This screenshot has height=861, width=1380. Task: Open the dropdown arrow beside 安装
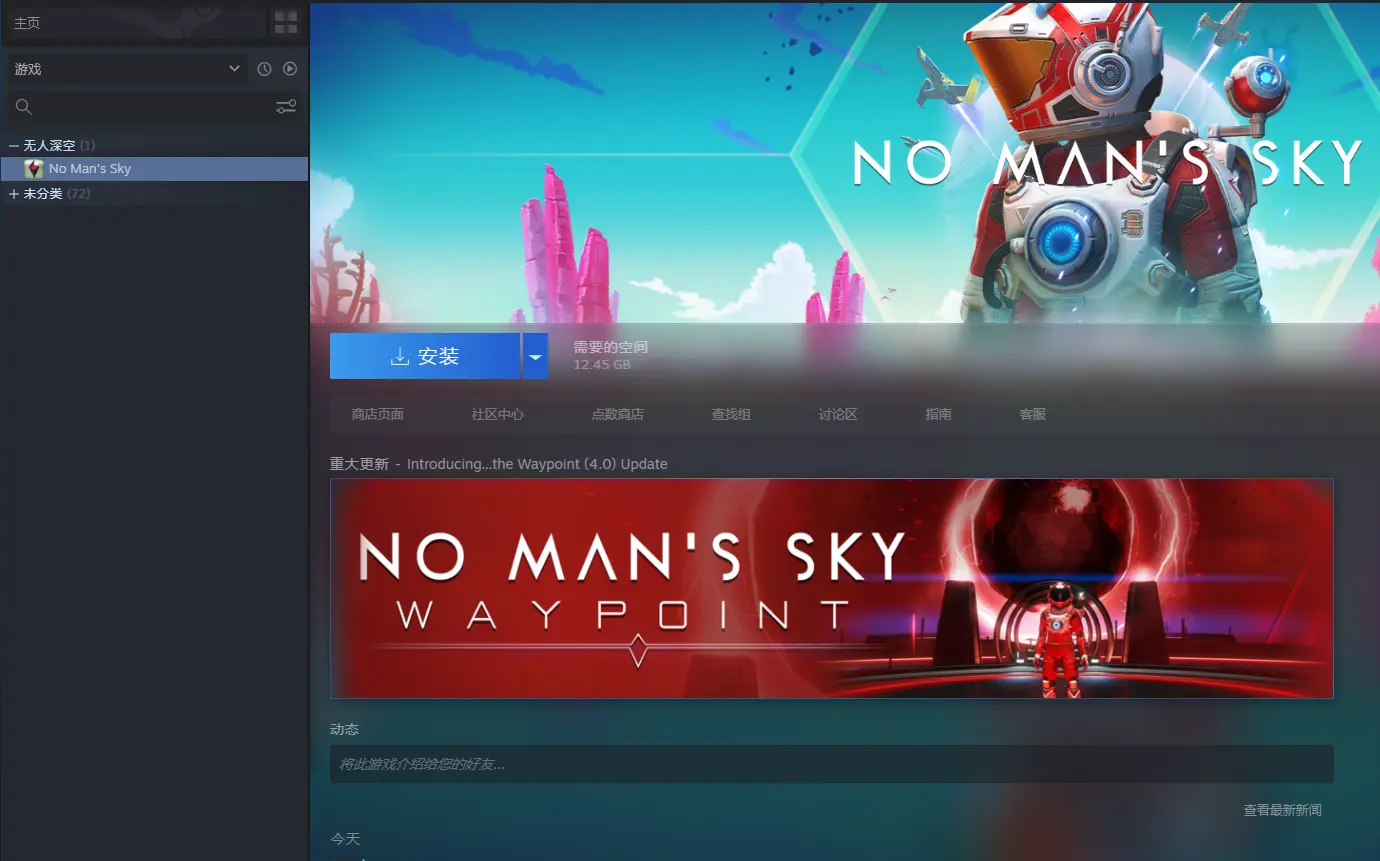point(535,356)
